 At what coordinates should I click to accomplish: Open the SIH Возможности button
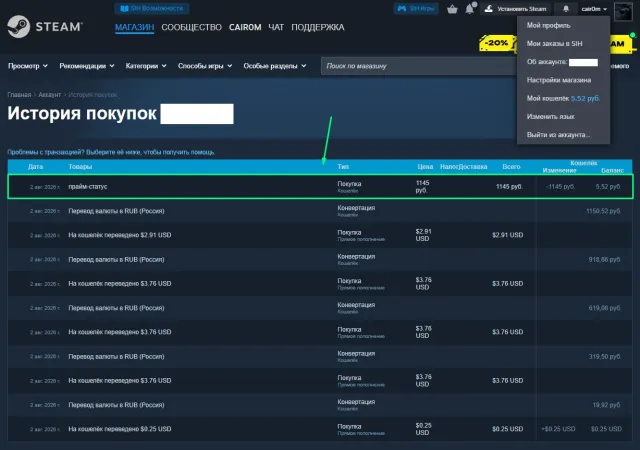tap(151, 8)
